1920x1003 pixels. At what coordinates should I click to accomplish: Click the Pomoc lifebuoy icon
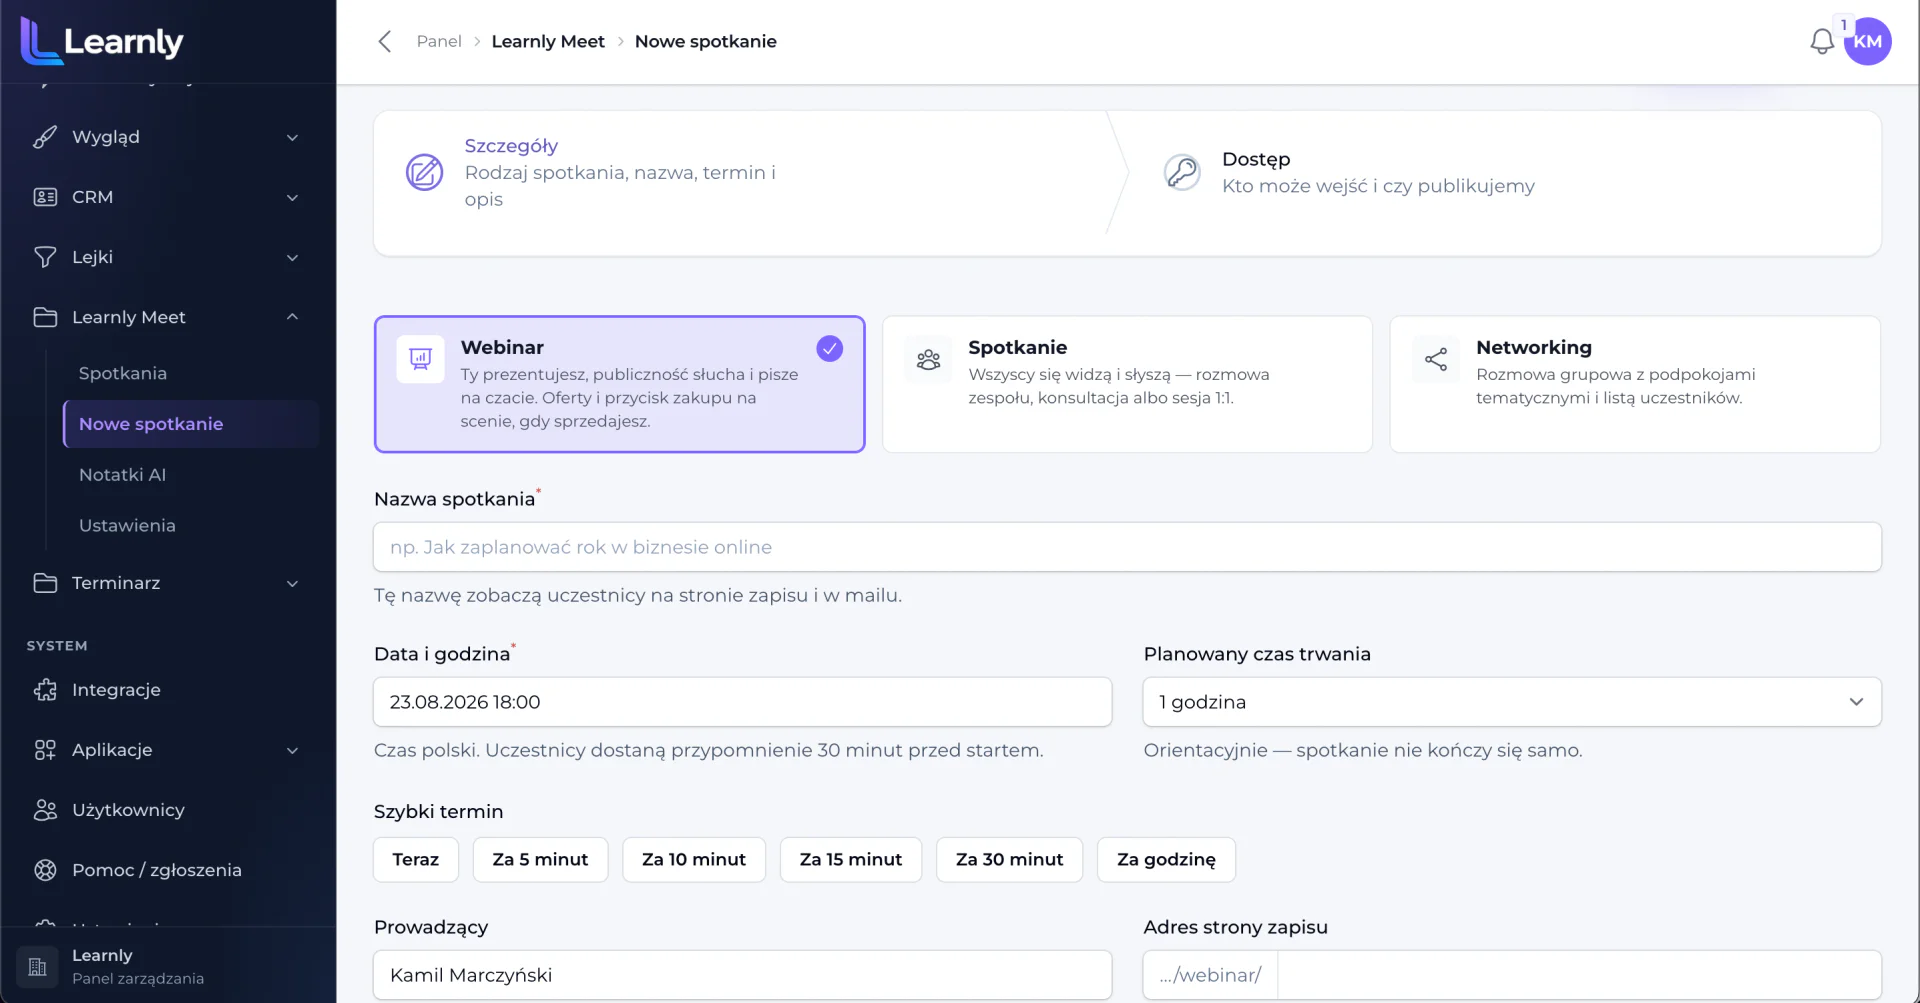pos(45,870)
